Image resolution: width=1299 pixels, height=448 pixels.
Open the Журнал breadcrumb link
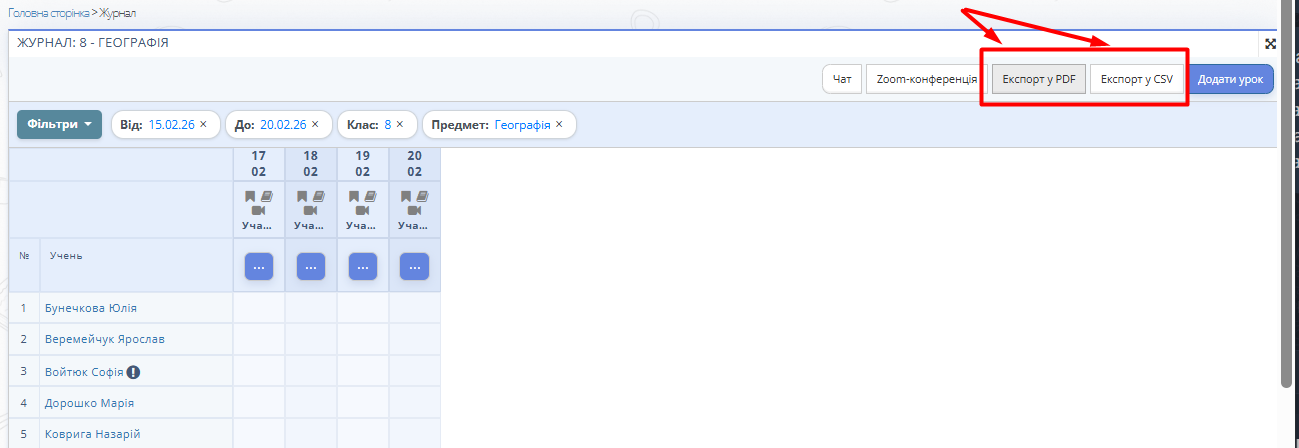(x=118, y=13)
